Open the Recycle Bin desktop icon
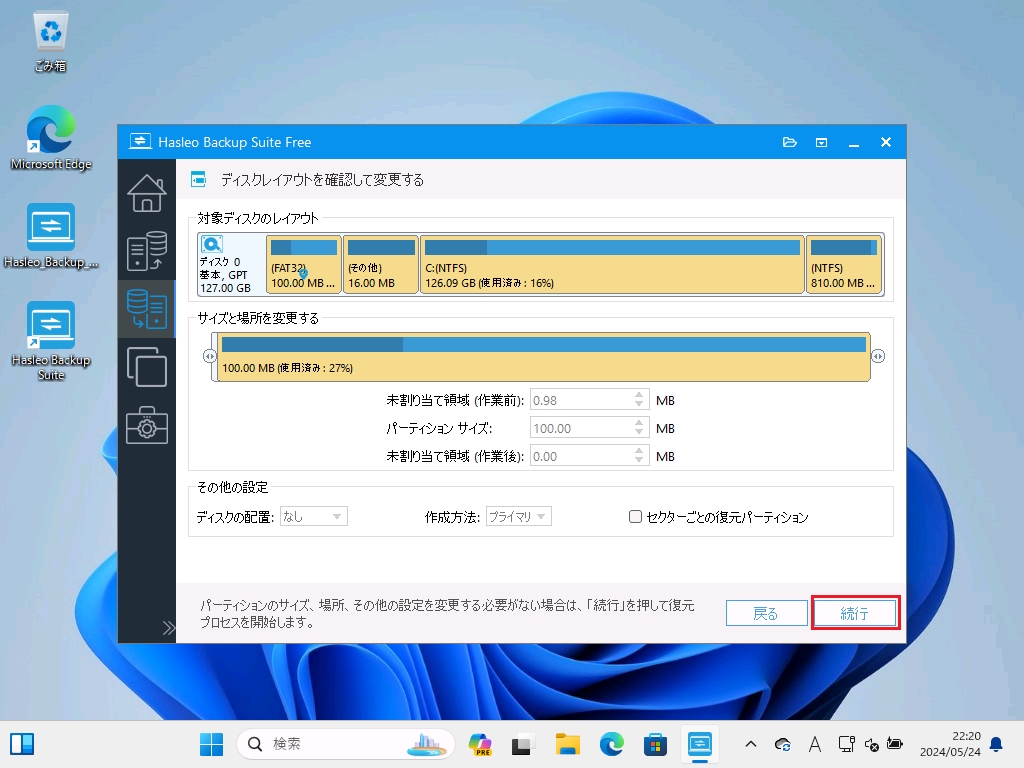This screenshot has width=1024, height=768. 50,40
